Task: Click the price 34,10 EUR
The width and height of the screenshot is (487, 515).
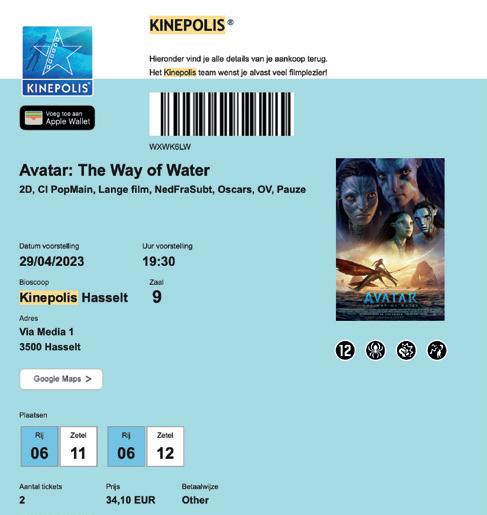Action: tap(131, 500)
